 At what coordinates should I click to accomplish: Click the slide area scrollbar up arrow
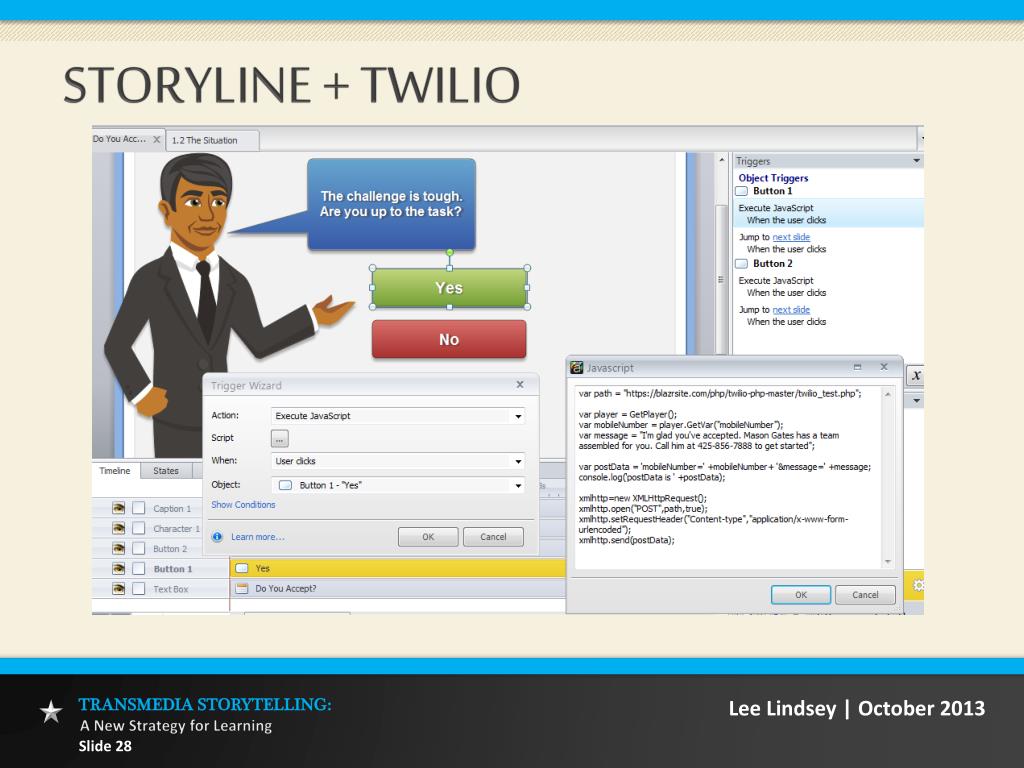point(721,160)
